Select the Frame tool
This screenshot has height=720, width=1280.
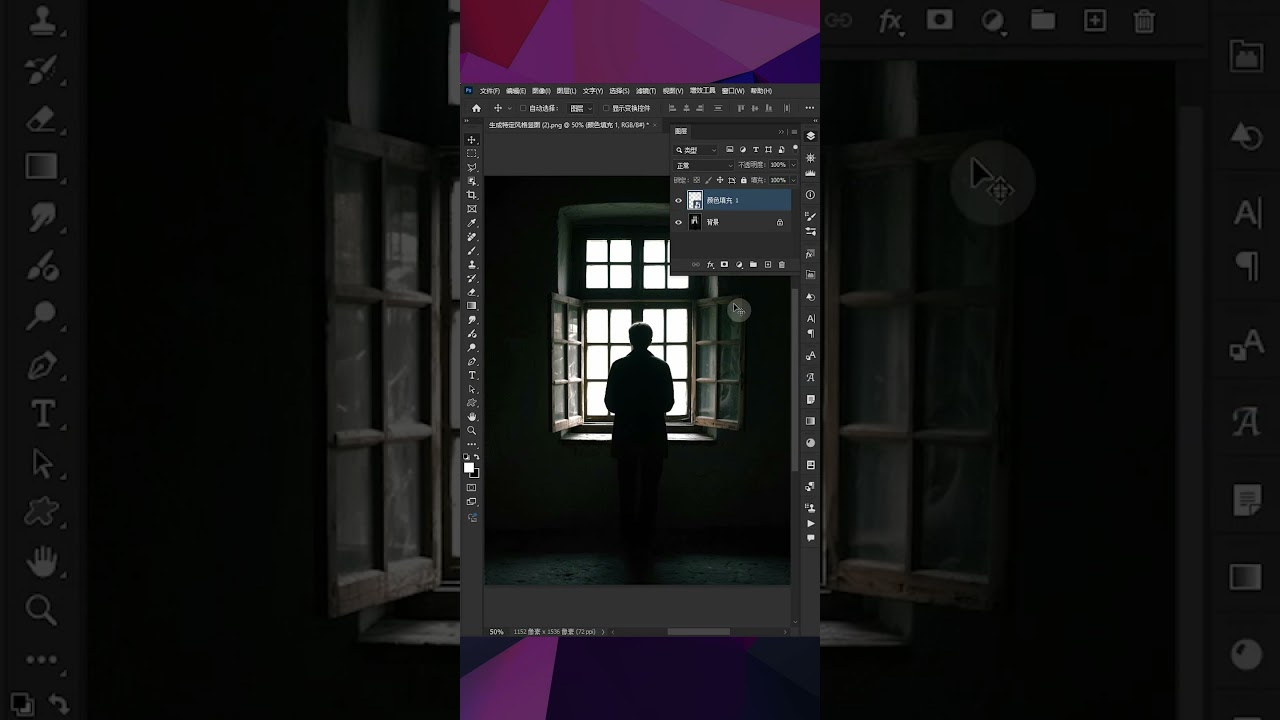point(471,209)
